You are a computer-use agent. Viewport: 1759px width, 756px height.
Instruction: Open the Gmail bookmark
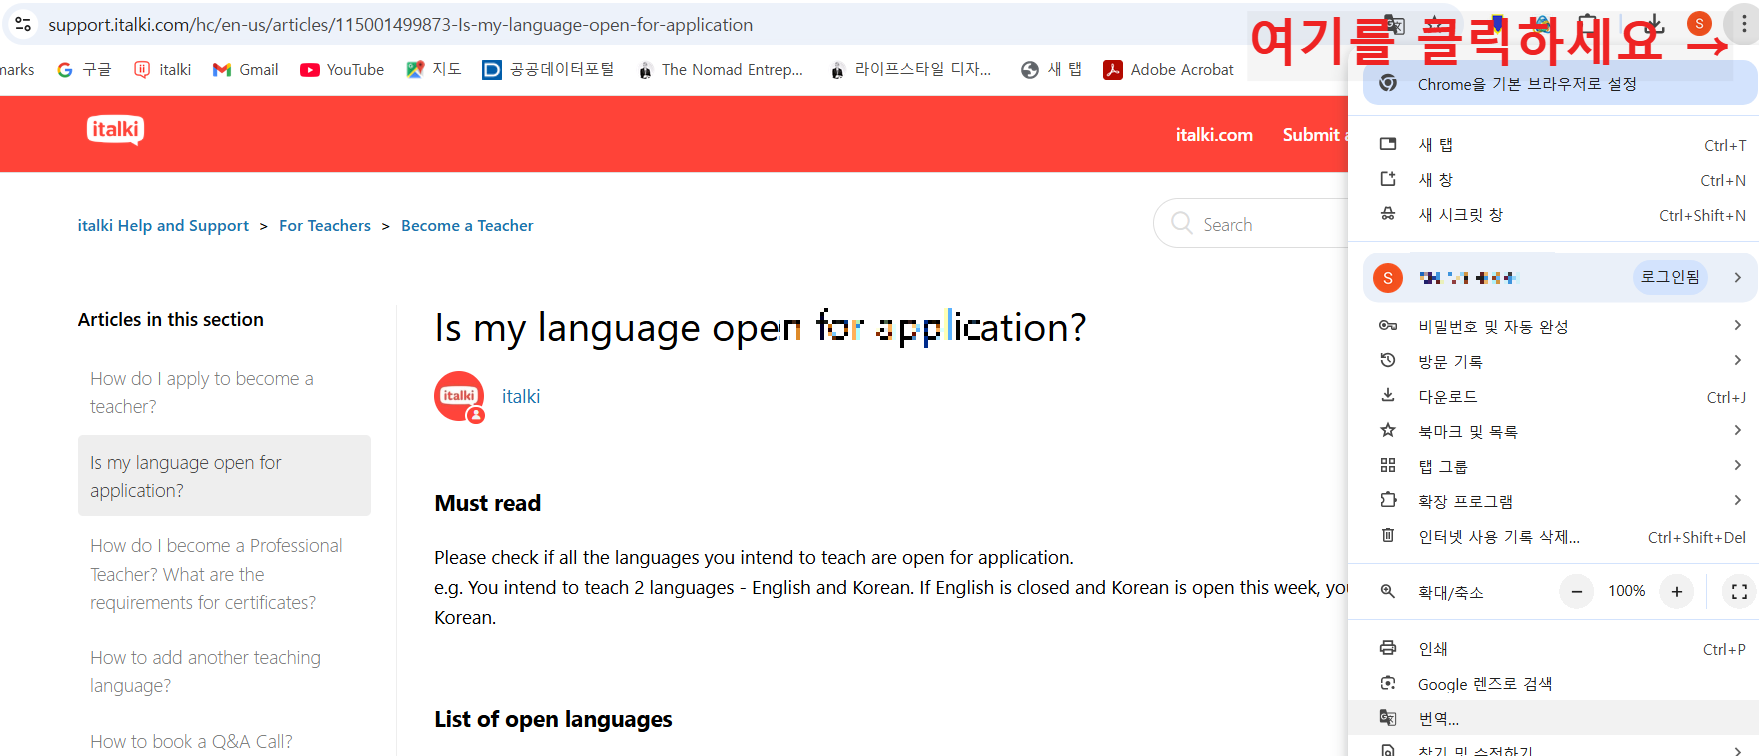[246, 69]
